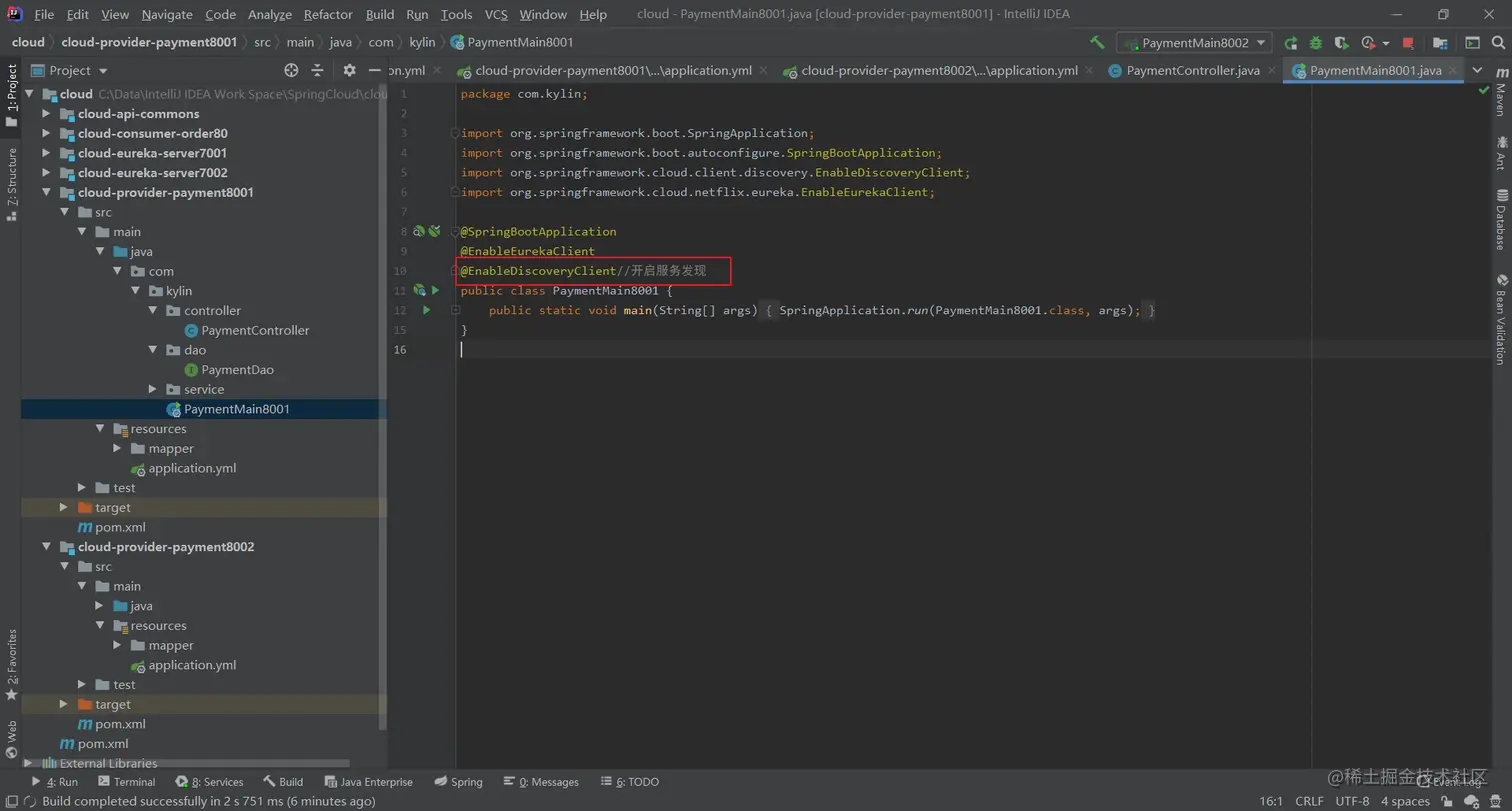The height and width of the screenshot is (811, 1512).
Task: Open the Run tool window button
Action: click(55, 782)
